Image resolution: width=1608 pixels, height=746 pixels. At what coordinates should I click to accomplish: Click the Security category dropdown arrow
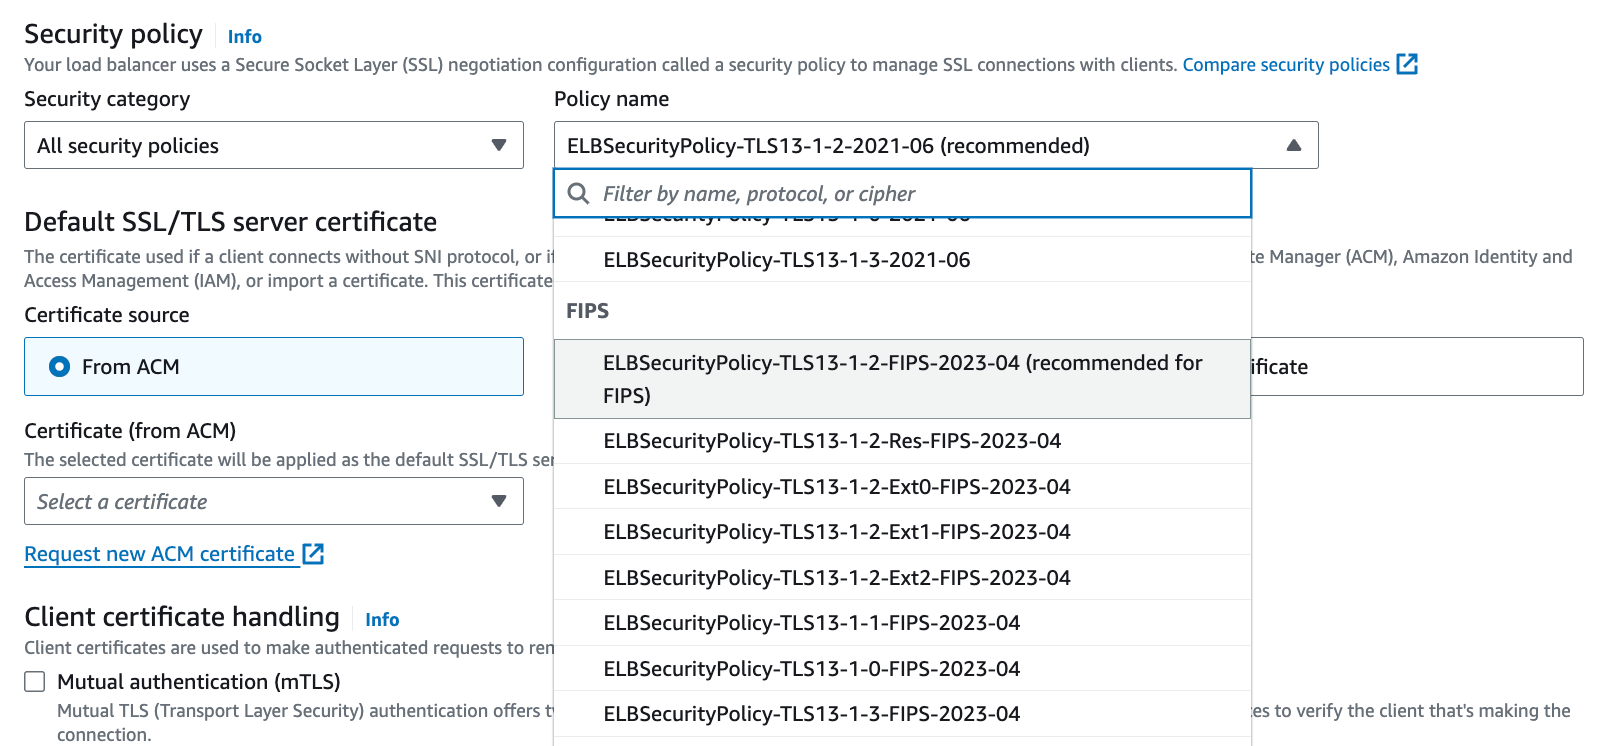click(499, 145)
